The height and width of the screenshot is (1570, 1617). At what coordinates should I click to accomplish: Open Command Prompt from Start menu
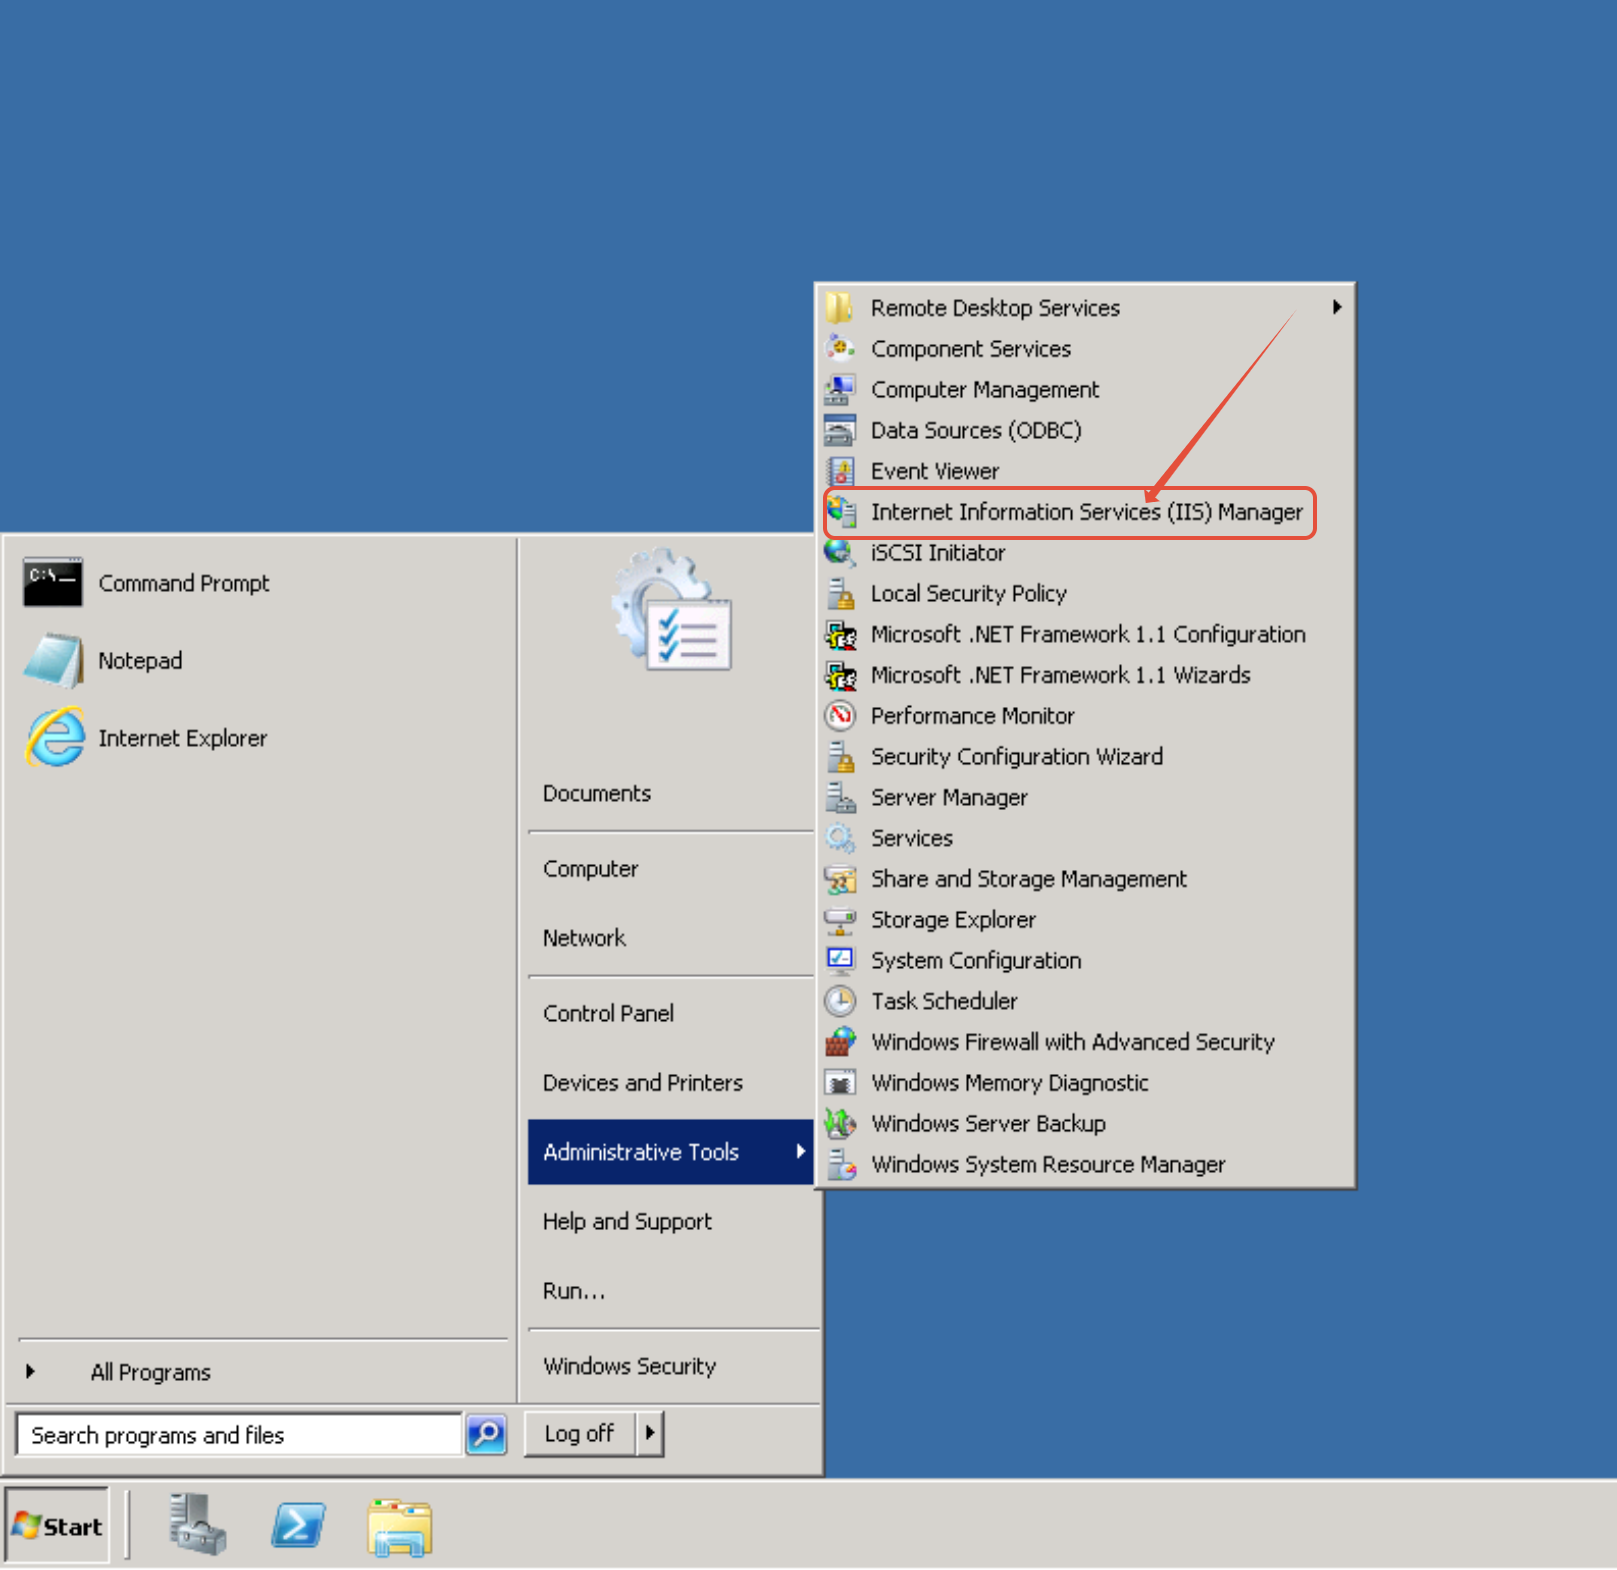(260, 583)
